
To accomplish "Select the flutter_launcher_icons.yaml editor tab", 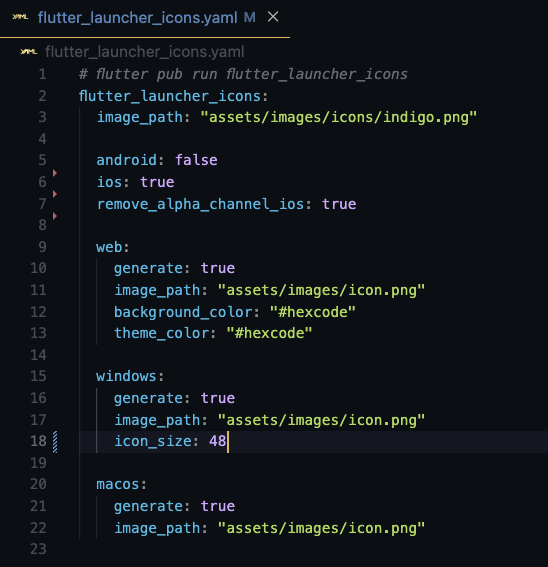I will pos(145,17).
